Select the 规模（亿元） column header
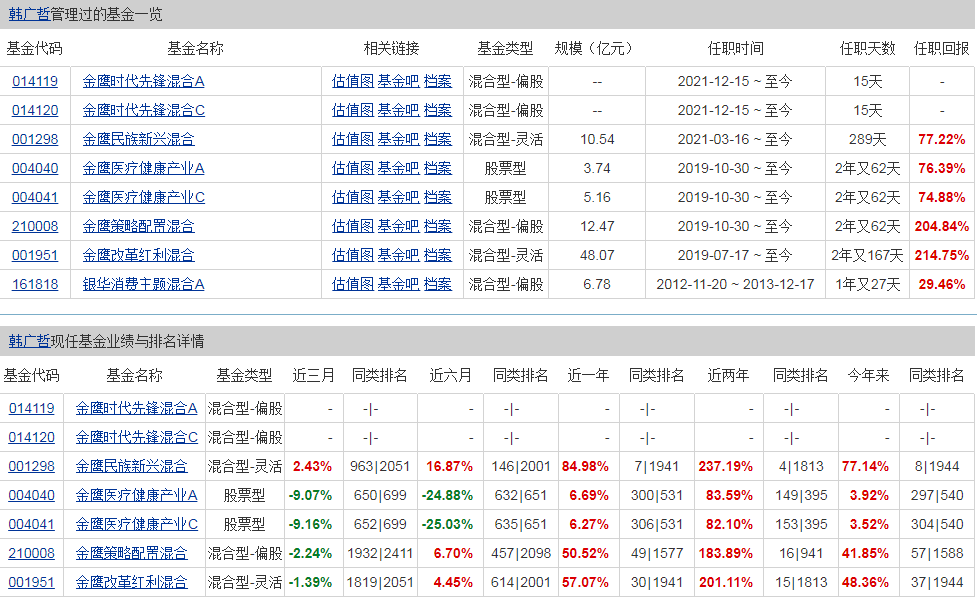This screenshot has height=601, width=977. 596,48
